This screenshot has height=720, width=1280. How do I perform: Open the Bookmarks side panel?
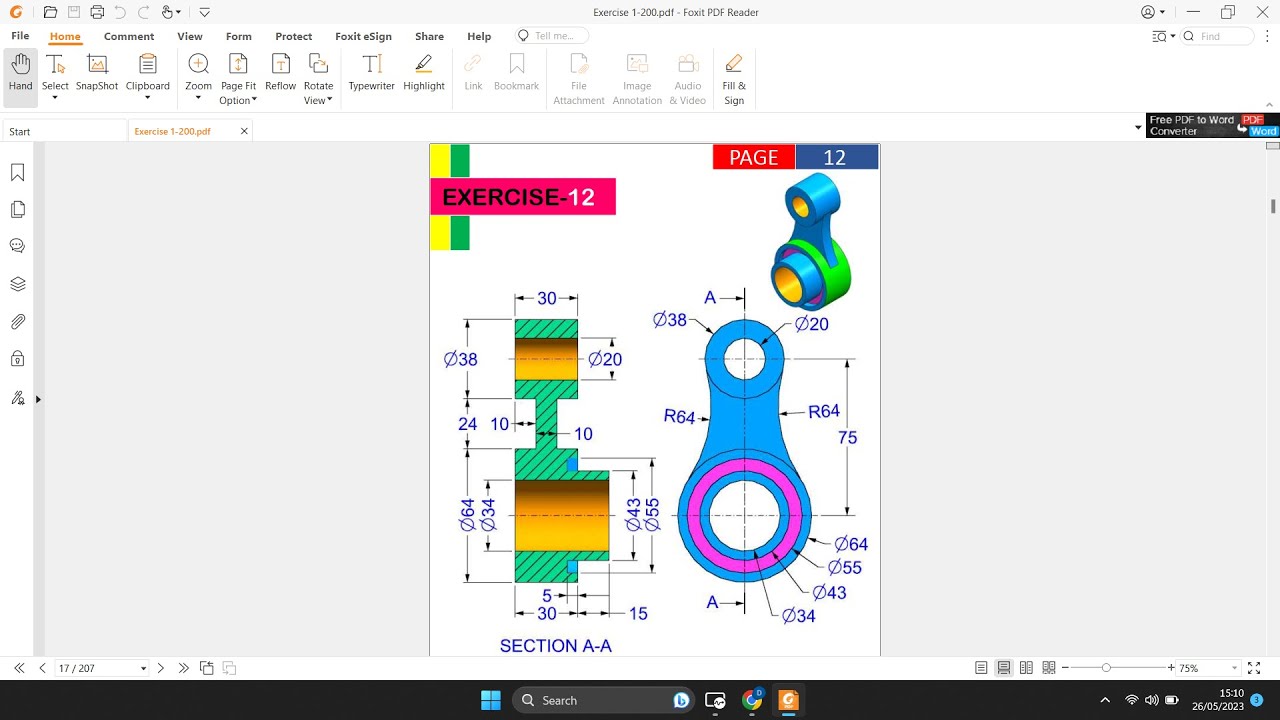17,173
